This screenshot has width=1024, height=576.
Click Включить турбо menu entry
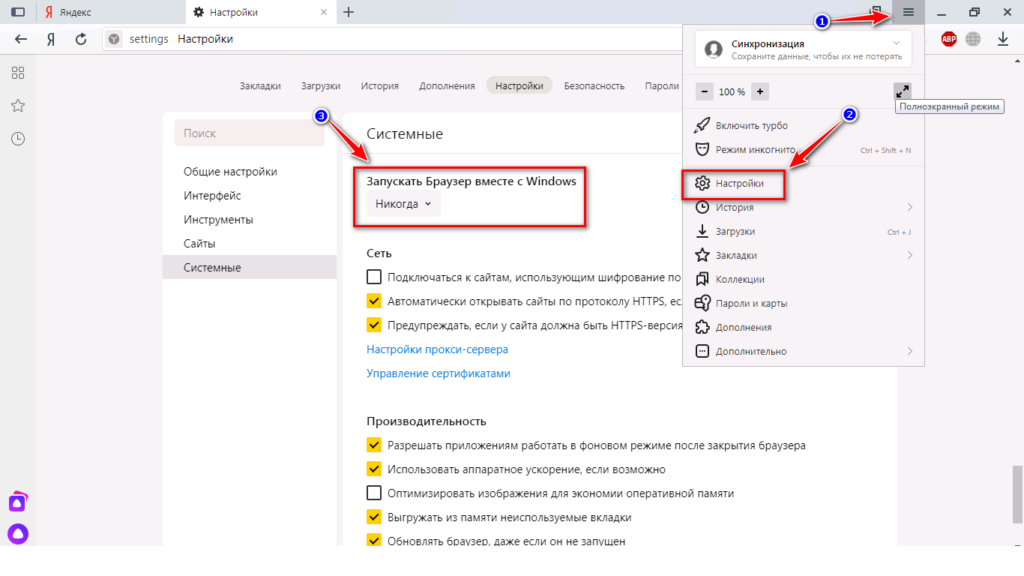(x=803, y=125)
